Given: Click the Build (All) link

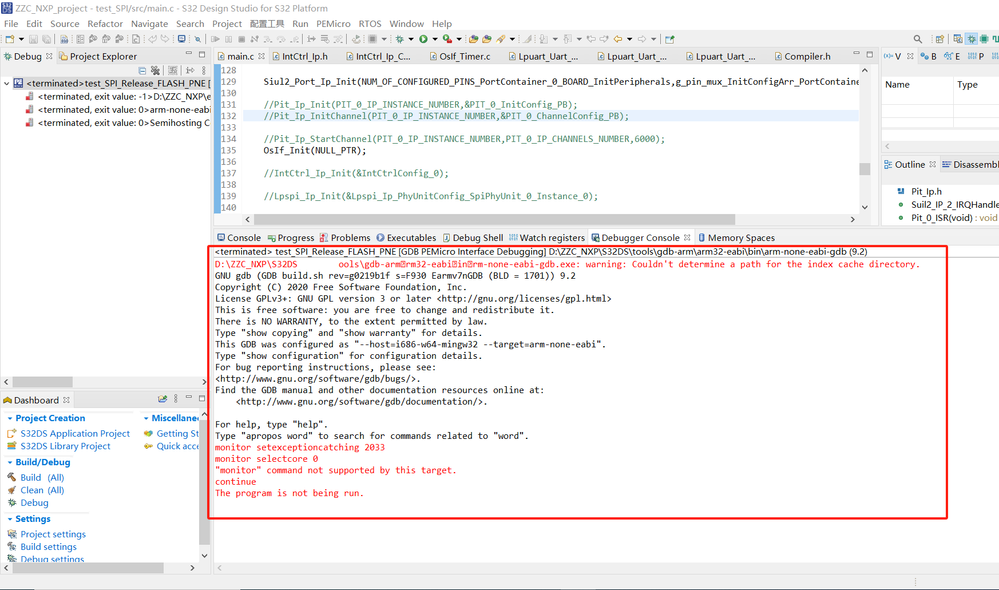Looking at the screenshot, I should [42, 477].
